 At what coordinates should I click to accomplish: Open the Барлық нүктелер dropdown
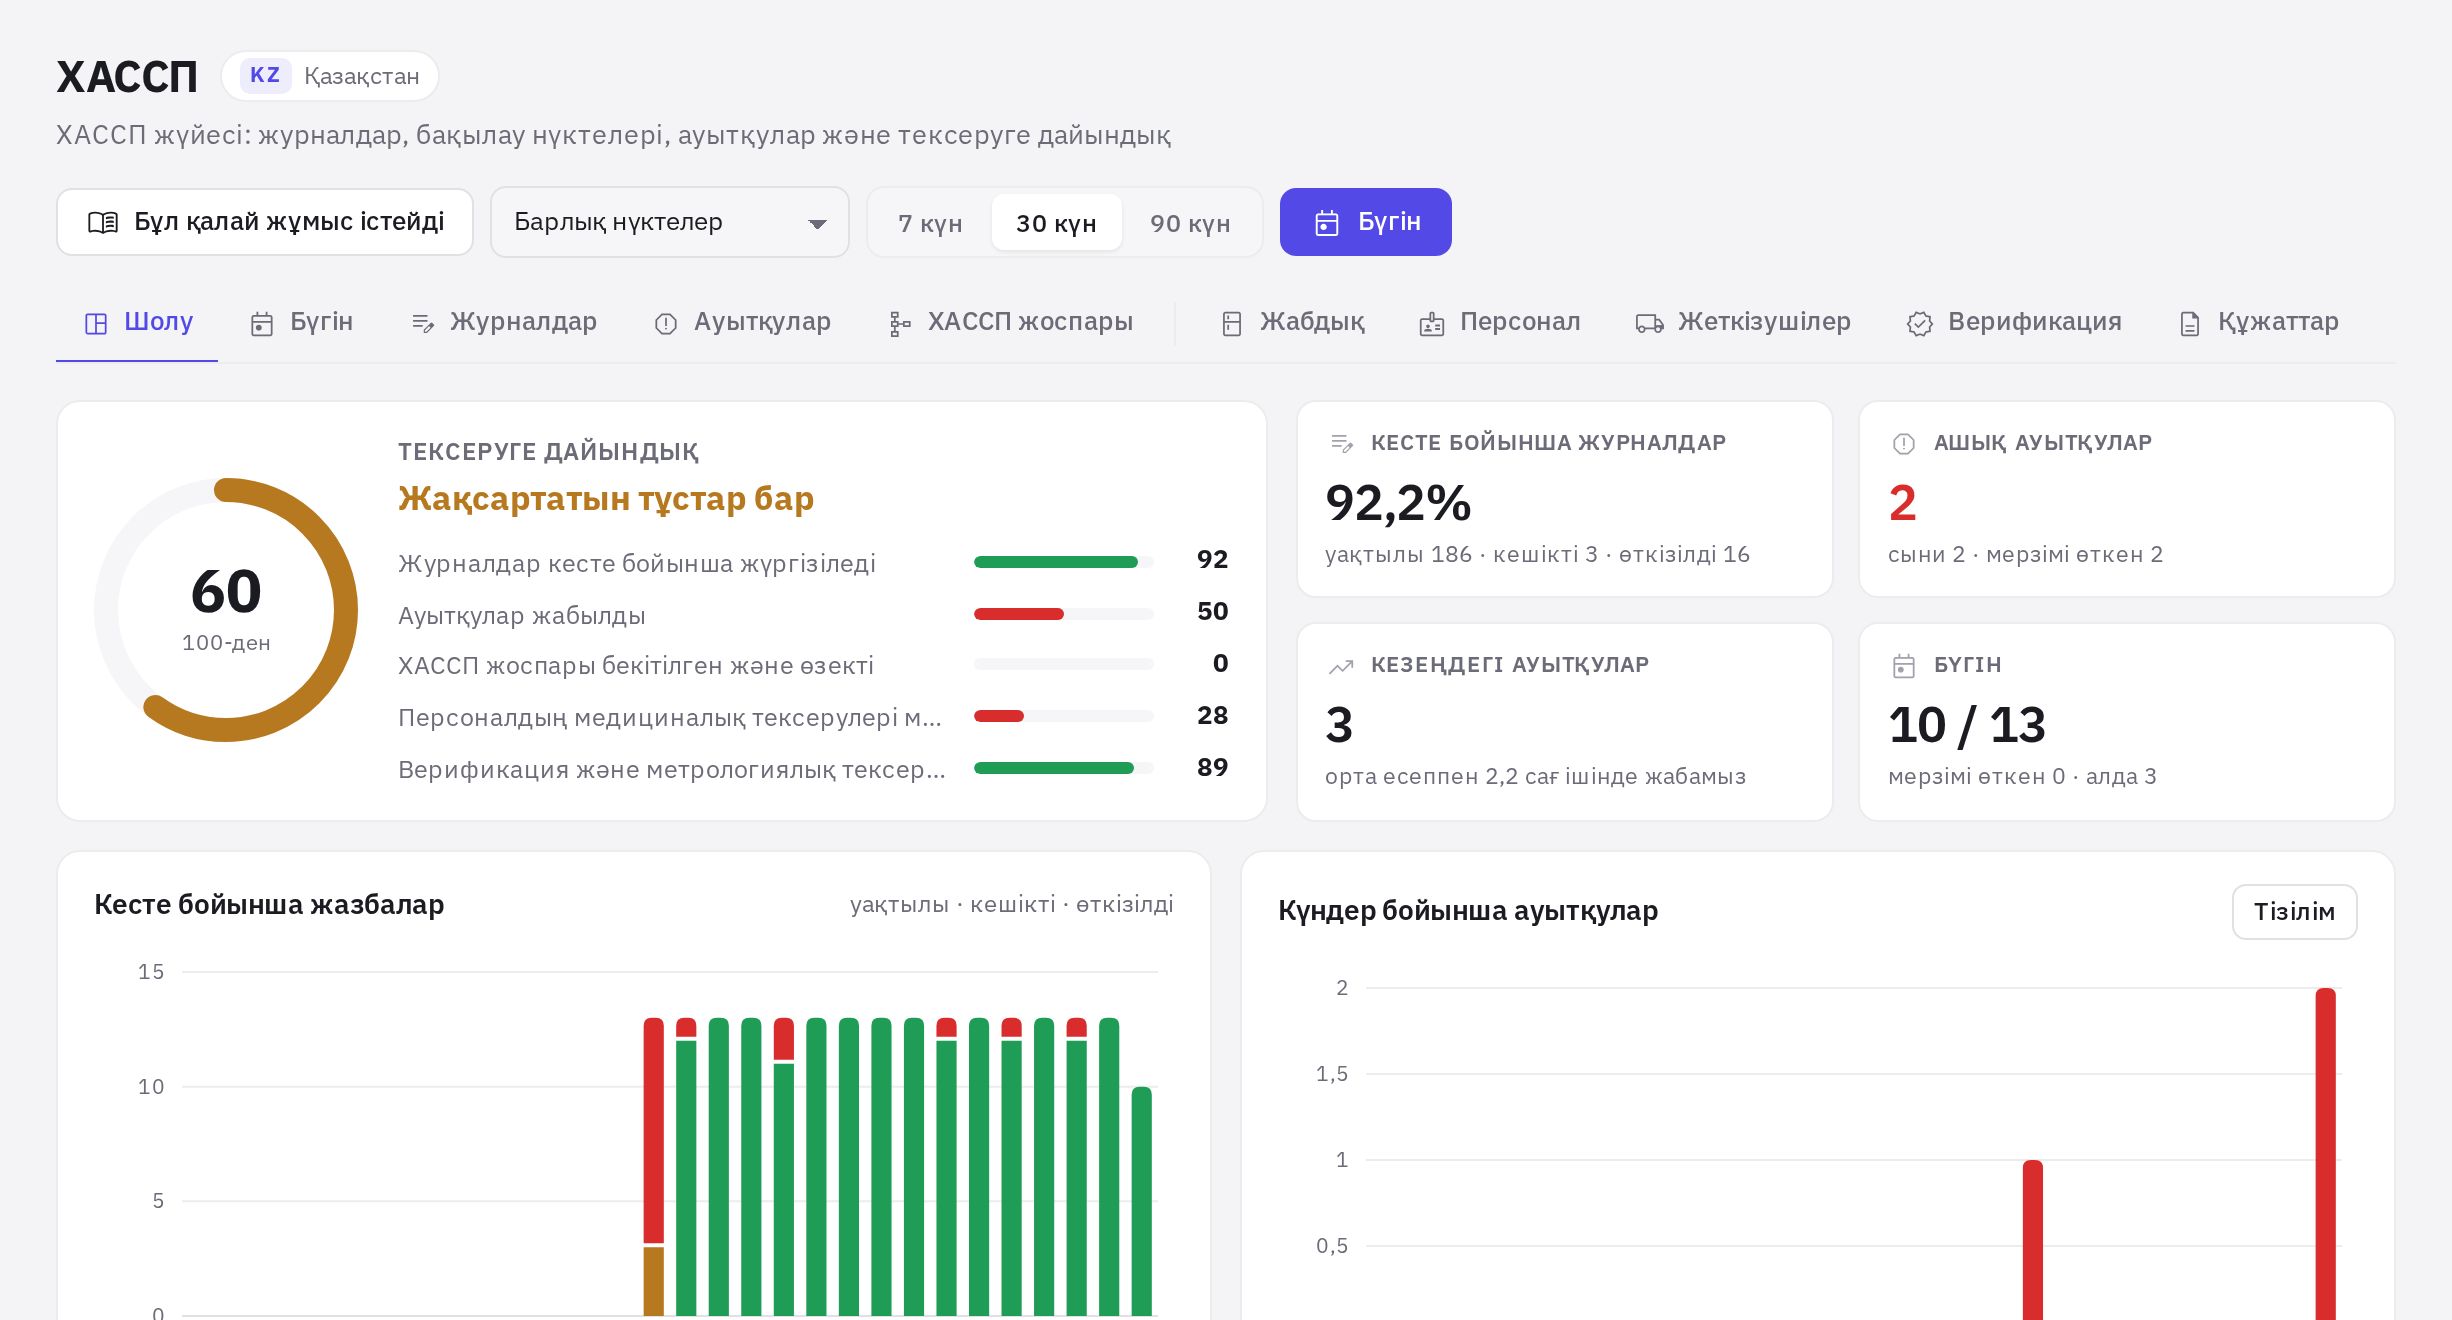(670, 222)
